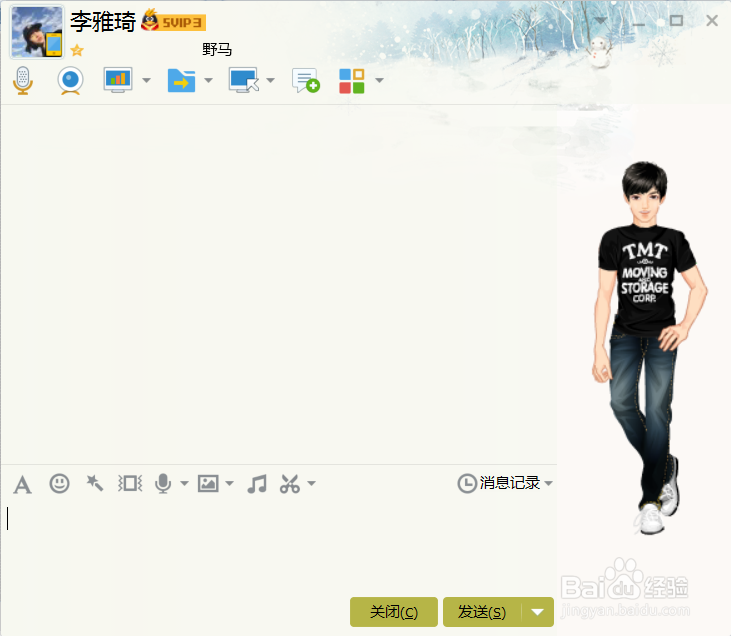This screenshot has width=731, height=636.
Task: Close the chat window with X
Action: [712, 21]
